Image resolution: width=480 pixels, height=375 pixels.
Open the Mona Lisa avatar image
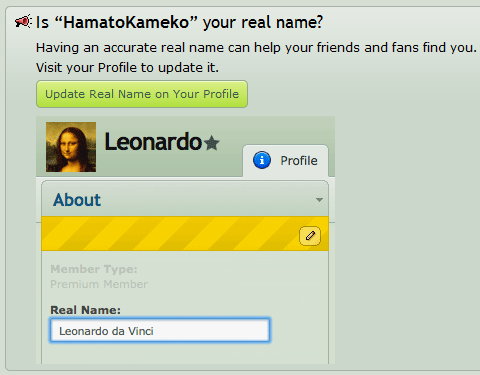coord(71,147)
